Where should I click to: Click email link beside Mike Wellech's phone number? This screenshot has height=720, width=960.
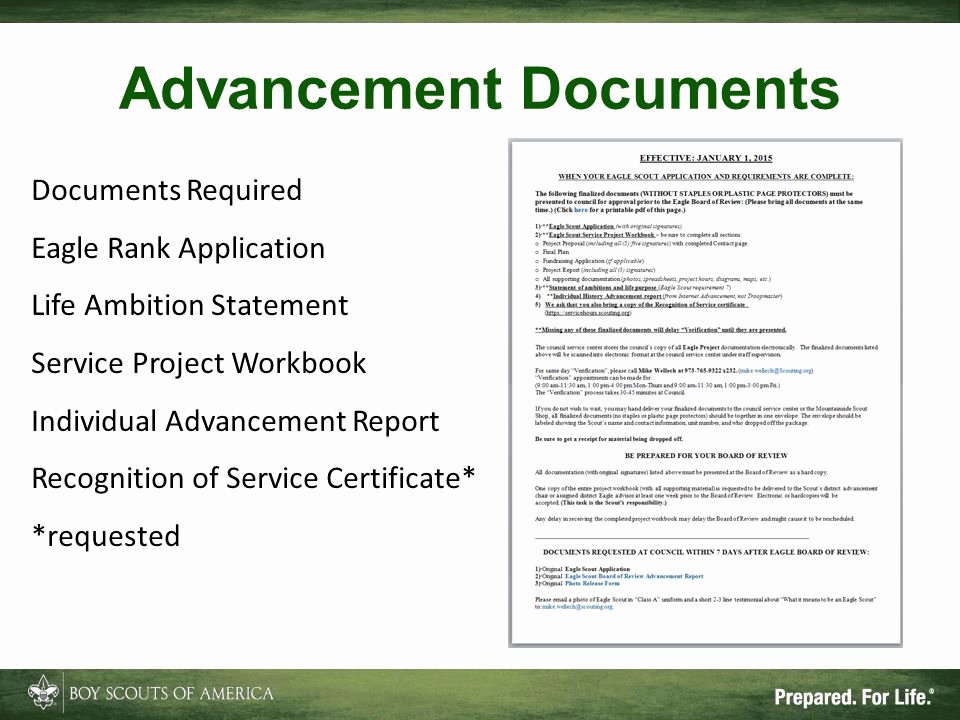[x=776, y=370]
